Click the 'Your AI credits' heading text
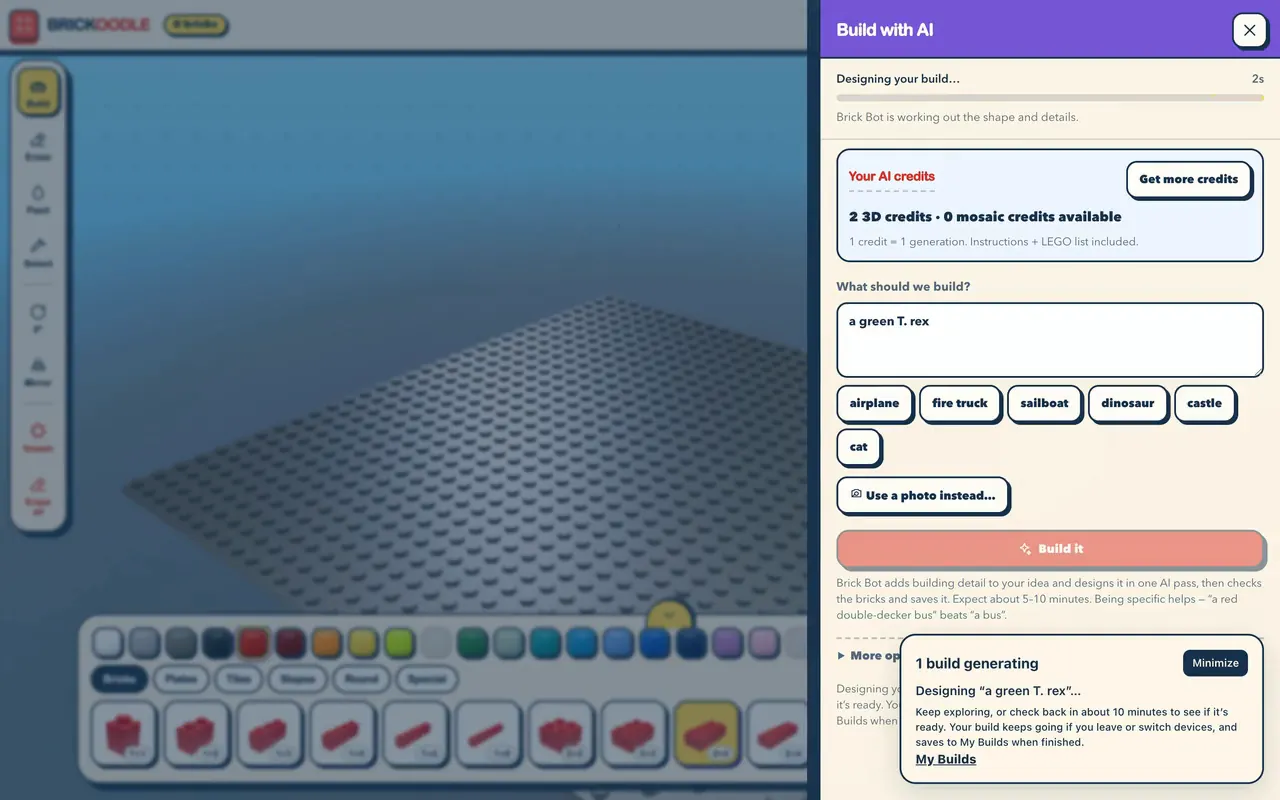 click(892, 176)
